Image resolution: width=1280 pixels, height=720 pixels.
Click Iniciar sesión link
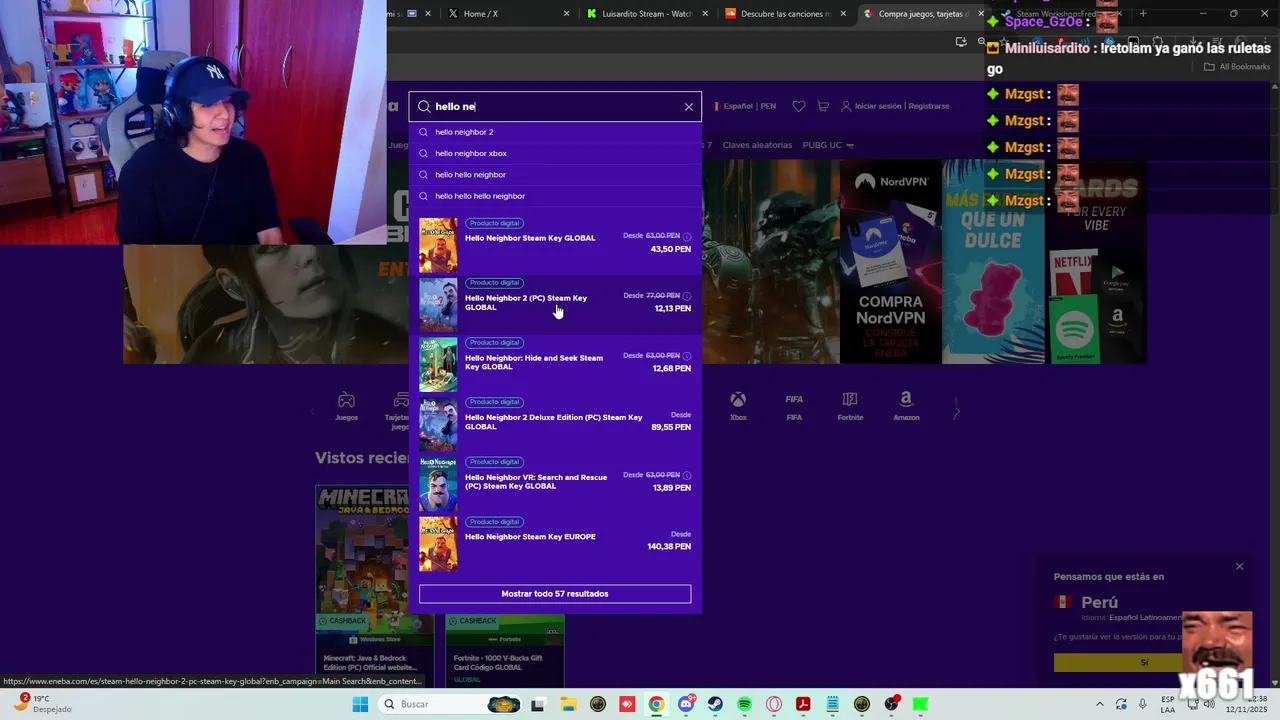[x=877, y=106]
